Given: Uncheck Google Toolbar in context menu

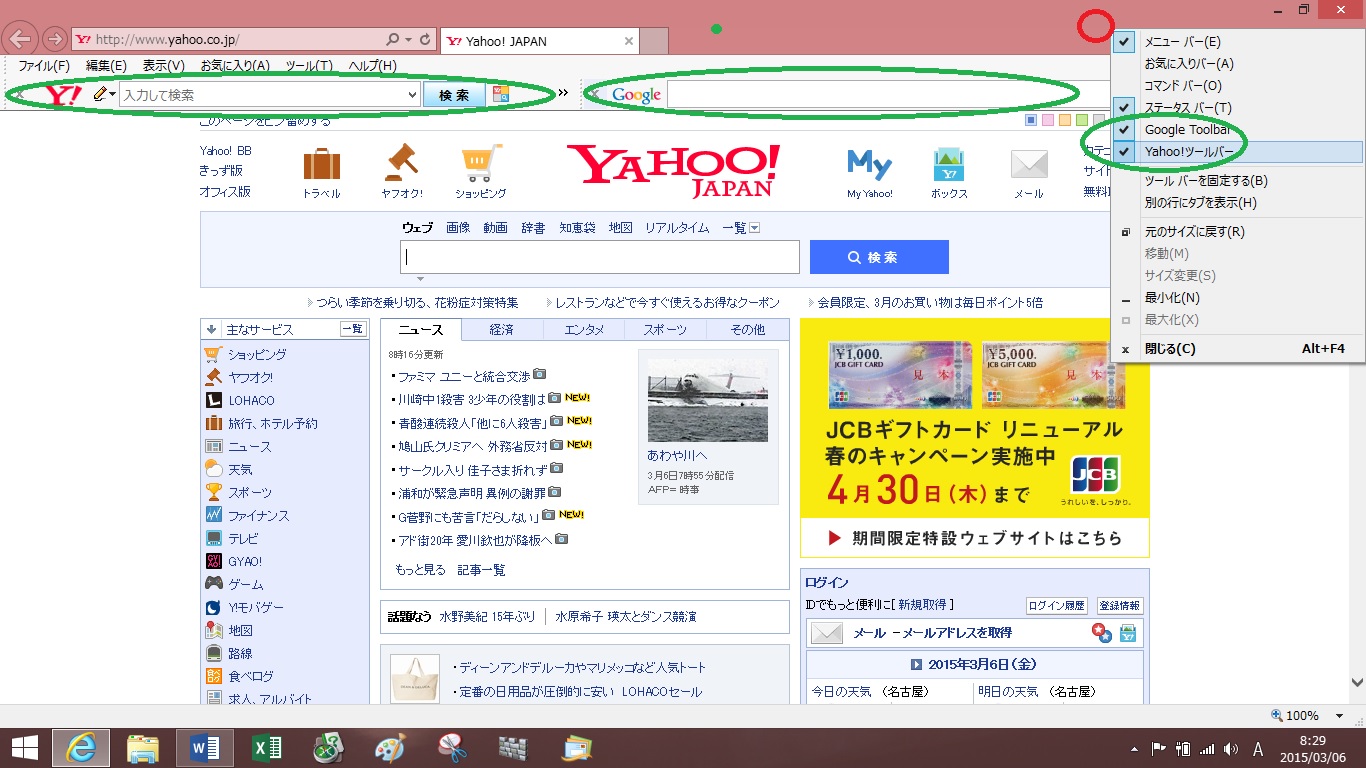Looking at the screenshot, I should click(x=1237, y=130).
